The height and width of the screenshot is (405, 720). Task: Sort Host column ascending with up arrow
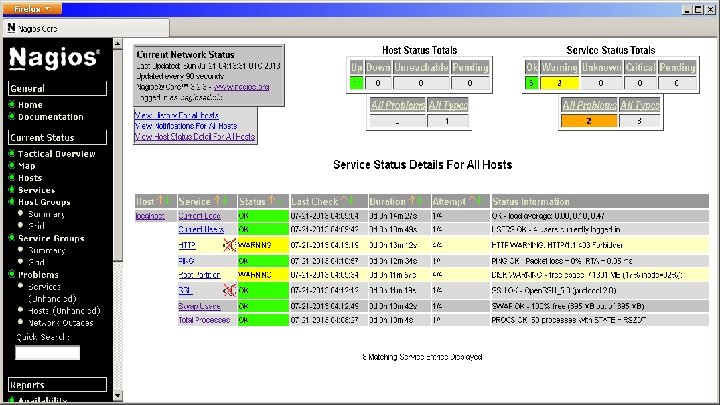[161, 201]
